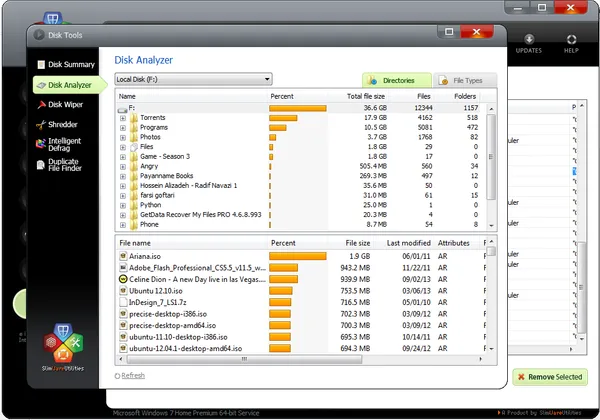The height and width of the screenshot is (420, 600).
Task: Sort by Total file size column
Action: pos(366,96)
